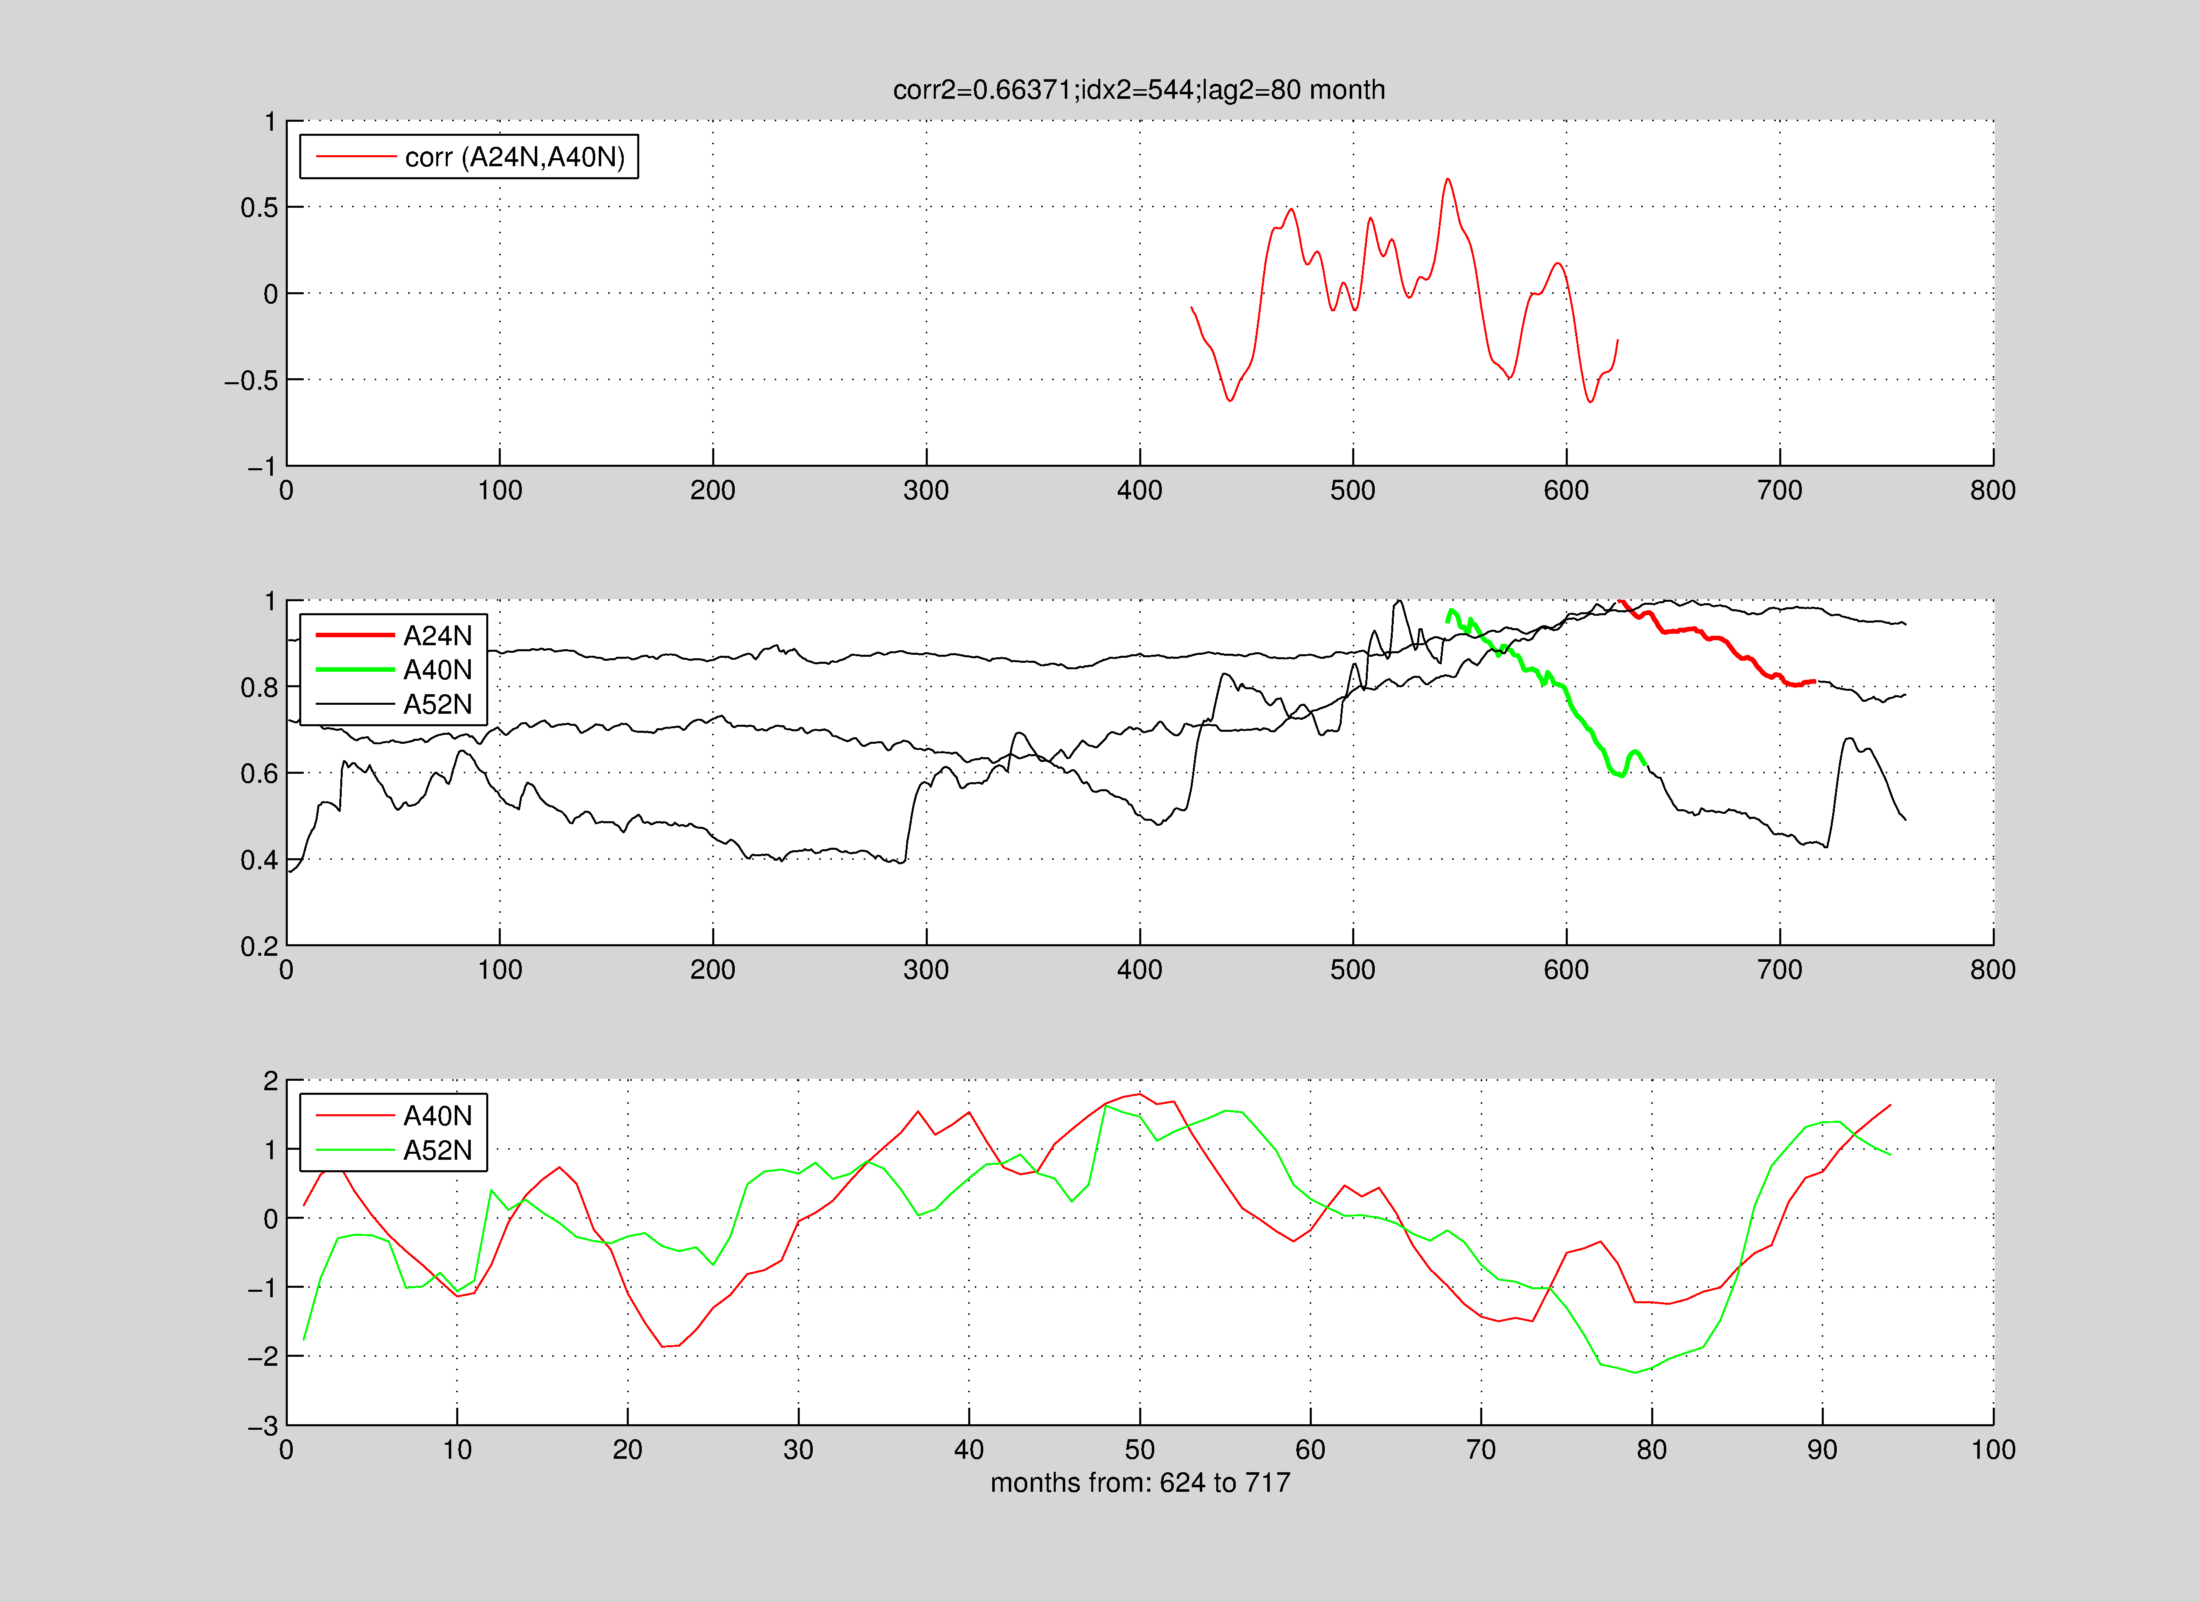Click the green A40N legend line in the middle plot
The width and height of the screenshot is (2200, 1602).
tap(355, 670)
